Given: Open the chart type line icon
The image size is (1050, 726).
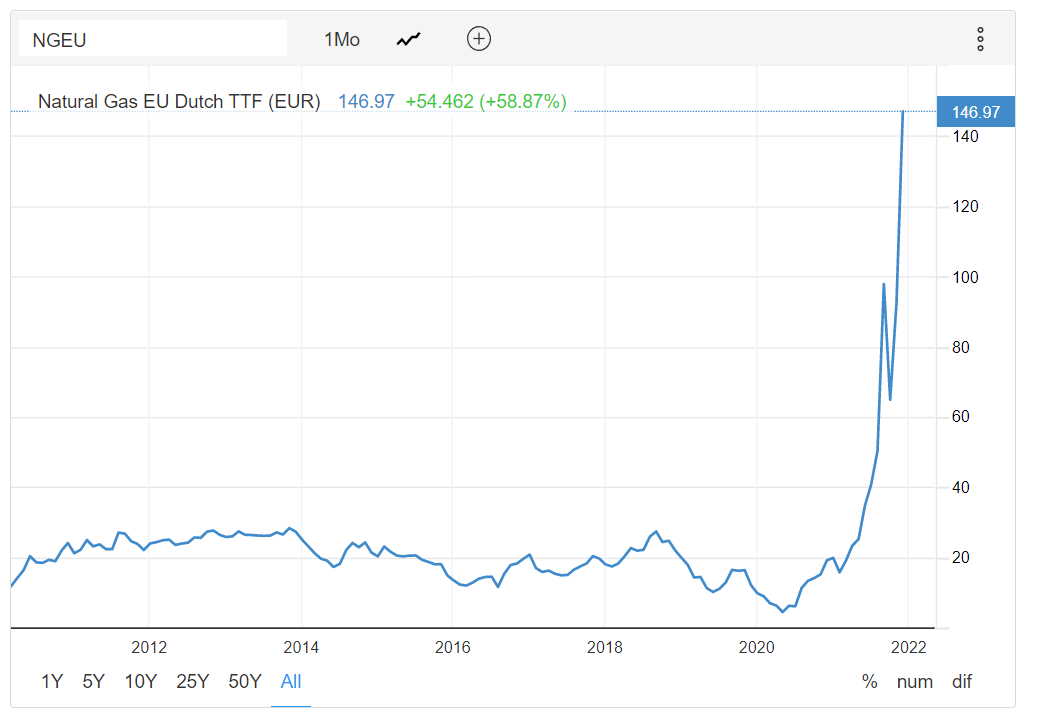Looking at the screenshot, I should [408, 40].
